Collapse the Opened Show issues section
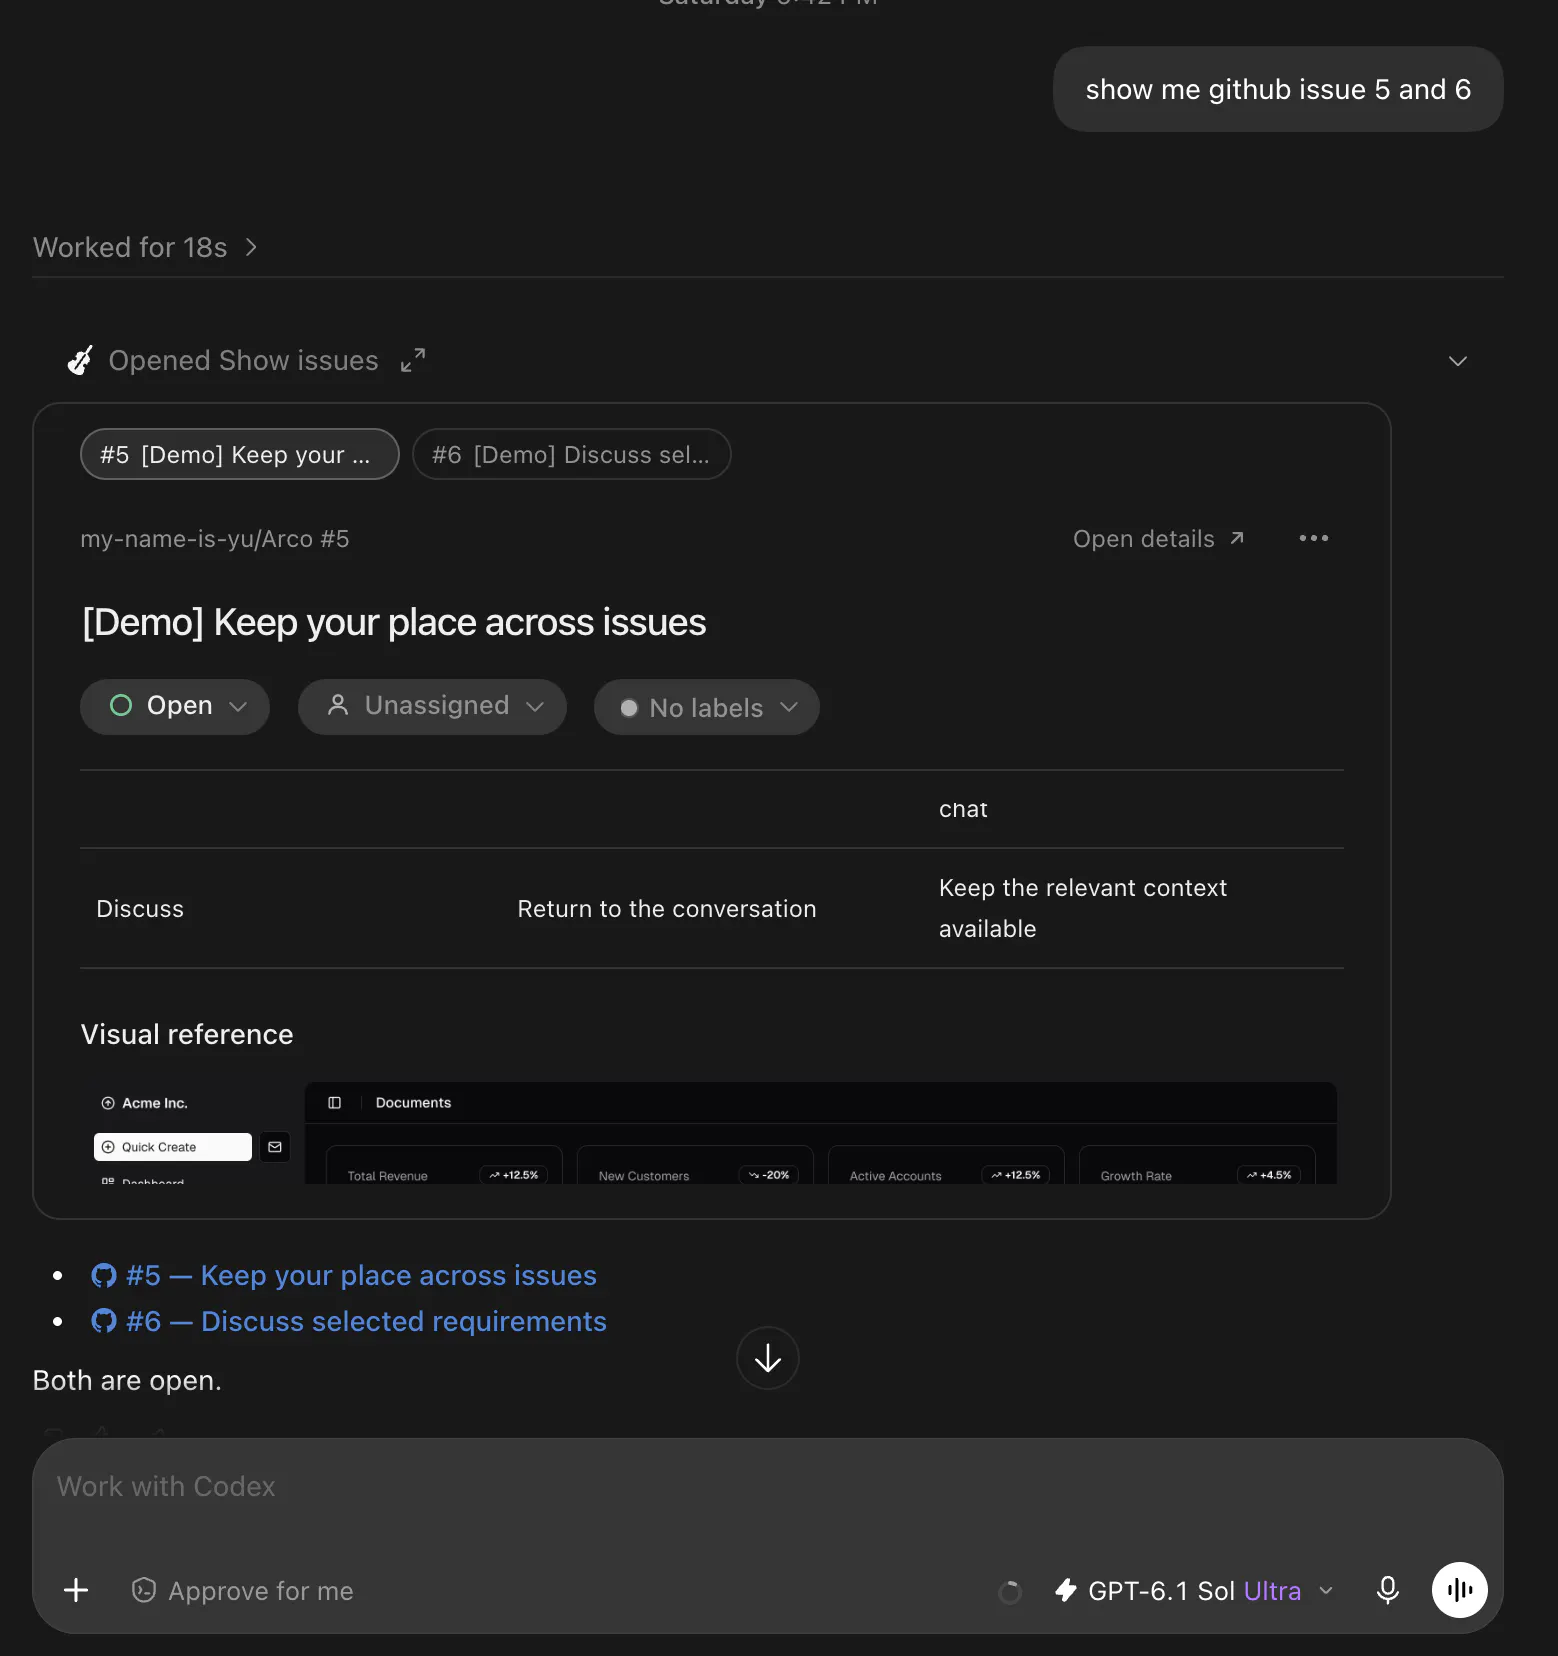This screenshot has width=1558, height=1656. [1458, 361]
